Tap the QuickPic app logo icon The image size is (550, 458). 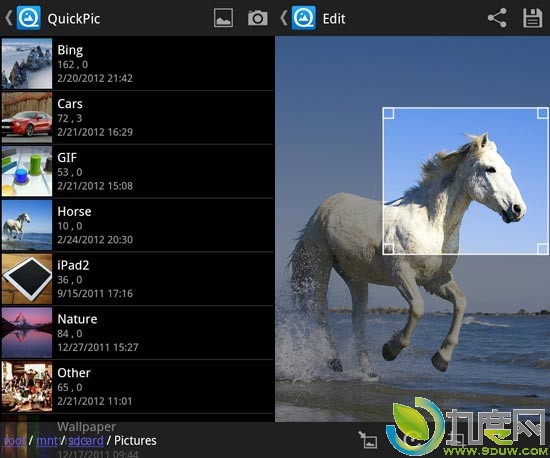pyautogui.click(x=29, y=18)
